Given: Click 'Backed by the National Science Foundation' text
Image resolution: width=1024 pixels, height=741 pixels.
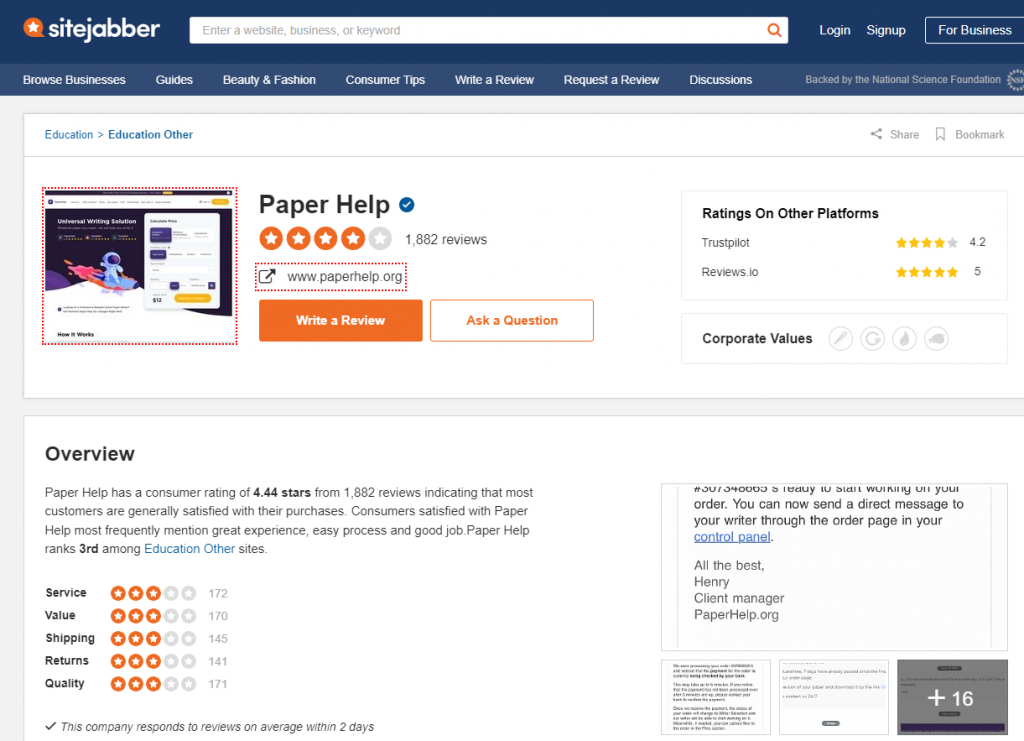Looking at the screenshot, I should (903, 80).
